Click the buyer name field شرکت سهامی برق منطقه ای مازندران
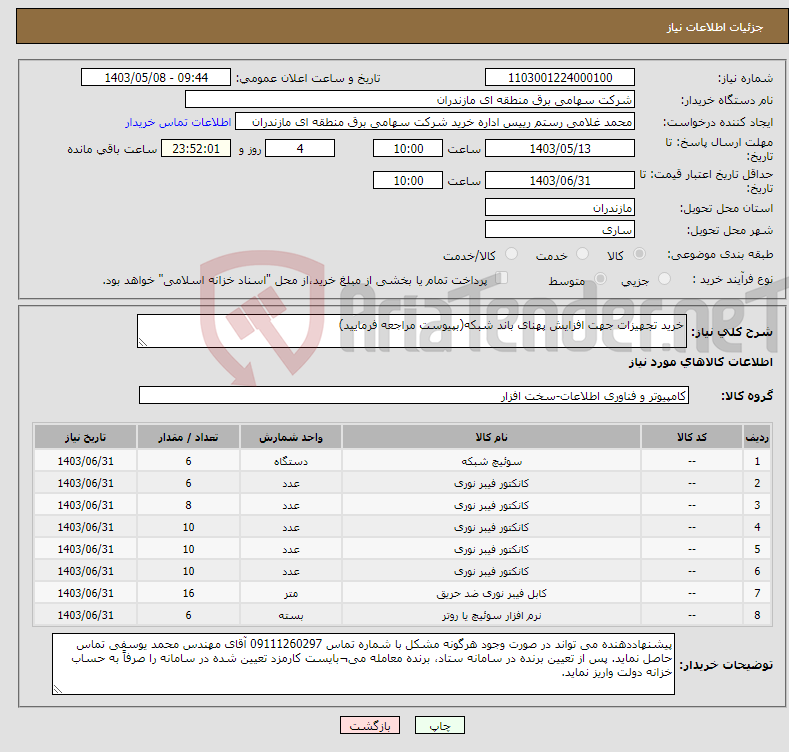 [x=410, y=99]
